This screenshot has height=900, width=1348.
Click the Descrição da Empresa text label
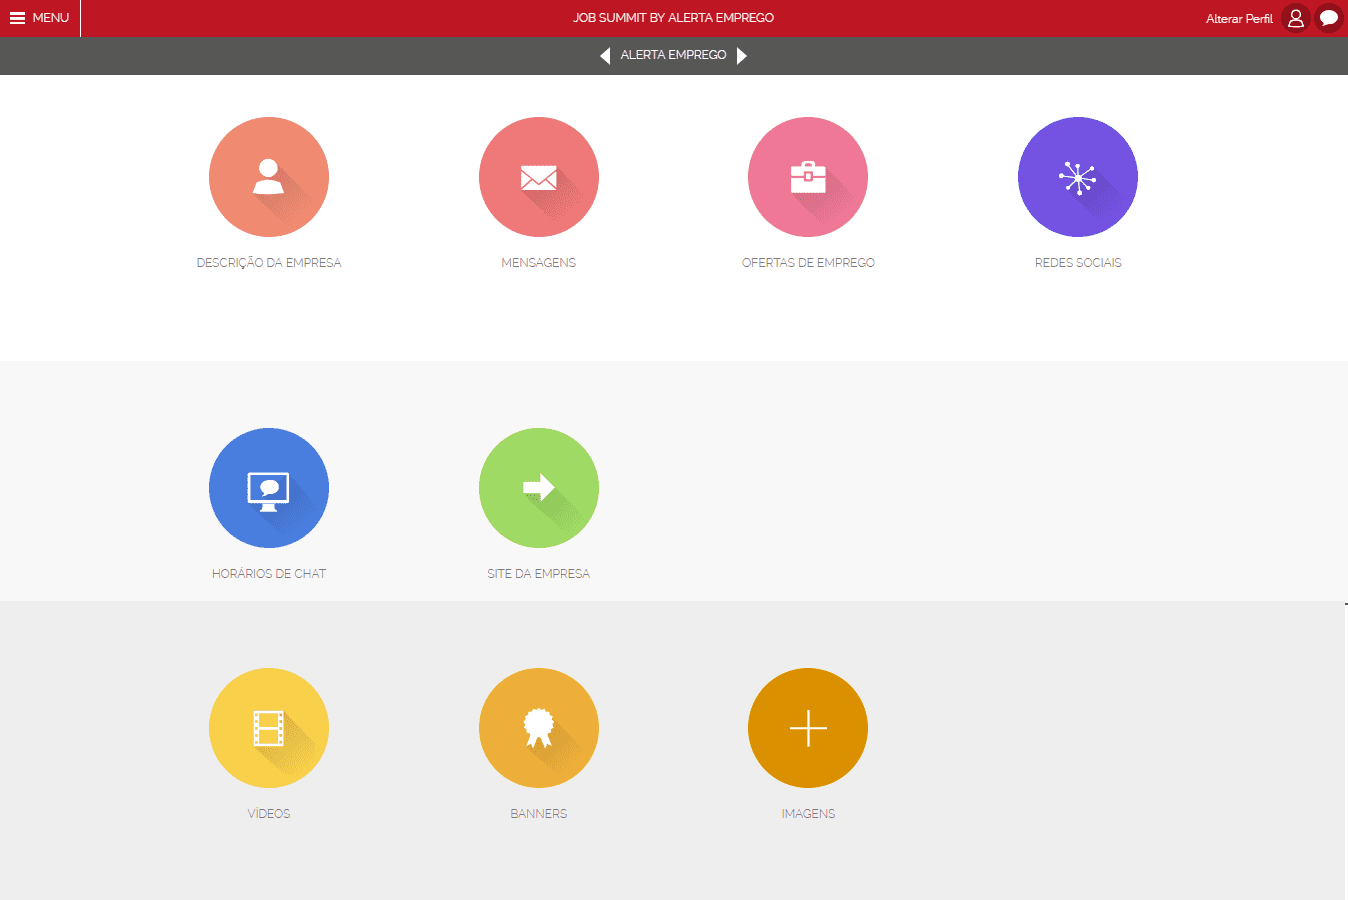coord(269,263)
